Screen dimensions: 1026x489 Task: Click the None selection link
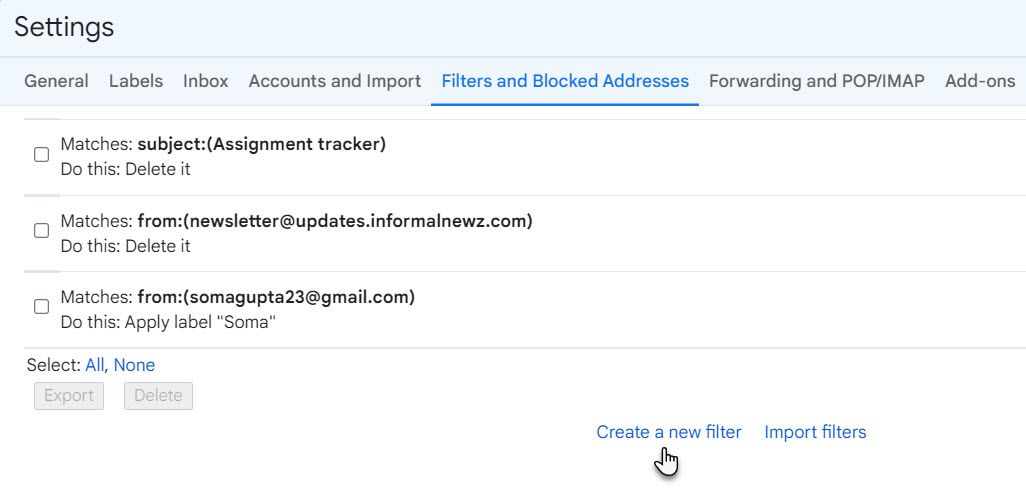[134, 365]
